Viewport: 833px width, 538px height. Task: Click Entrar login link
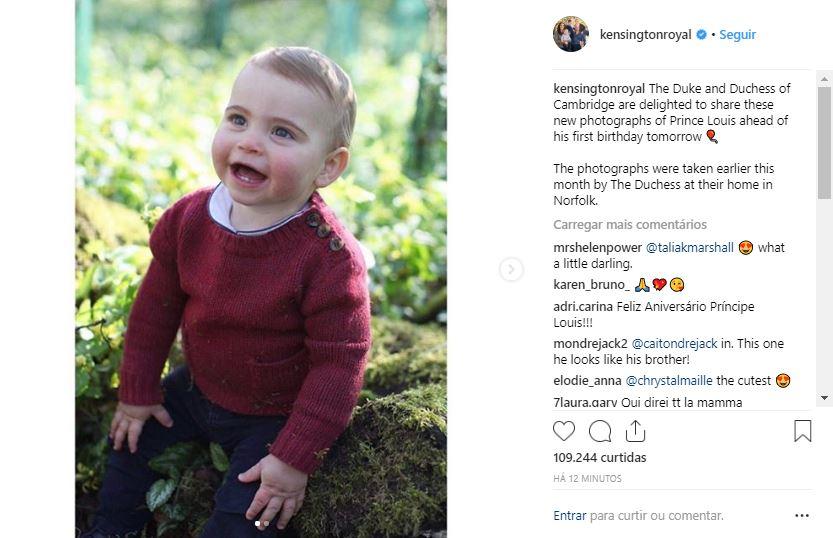569,516
